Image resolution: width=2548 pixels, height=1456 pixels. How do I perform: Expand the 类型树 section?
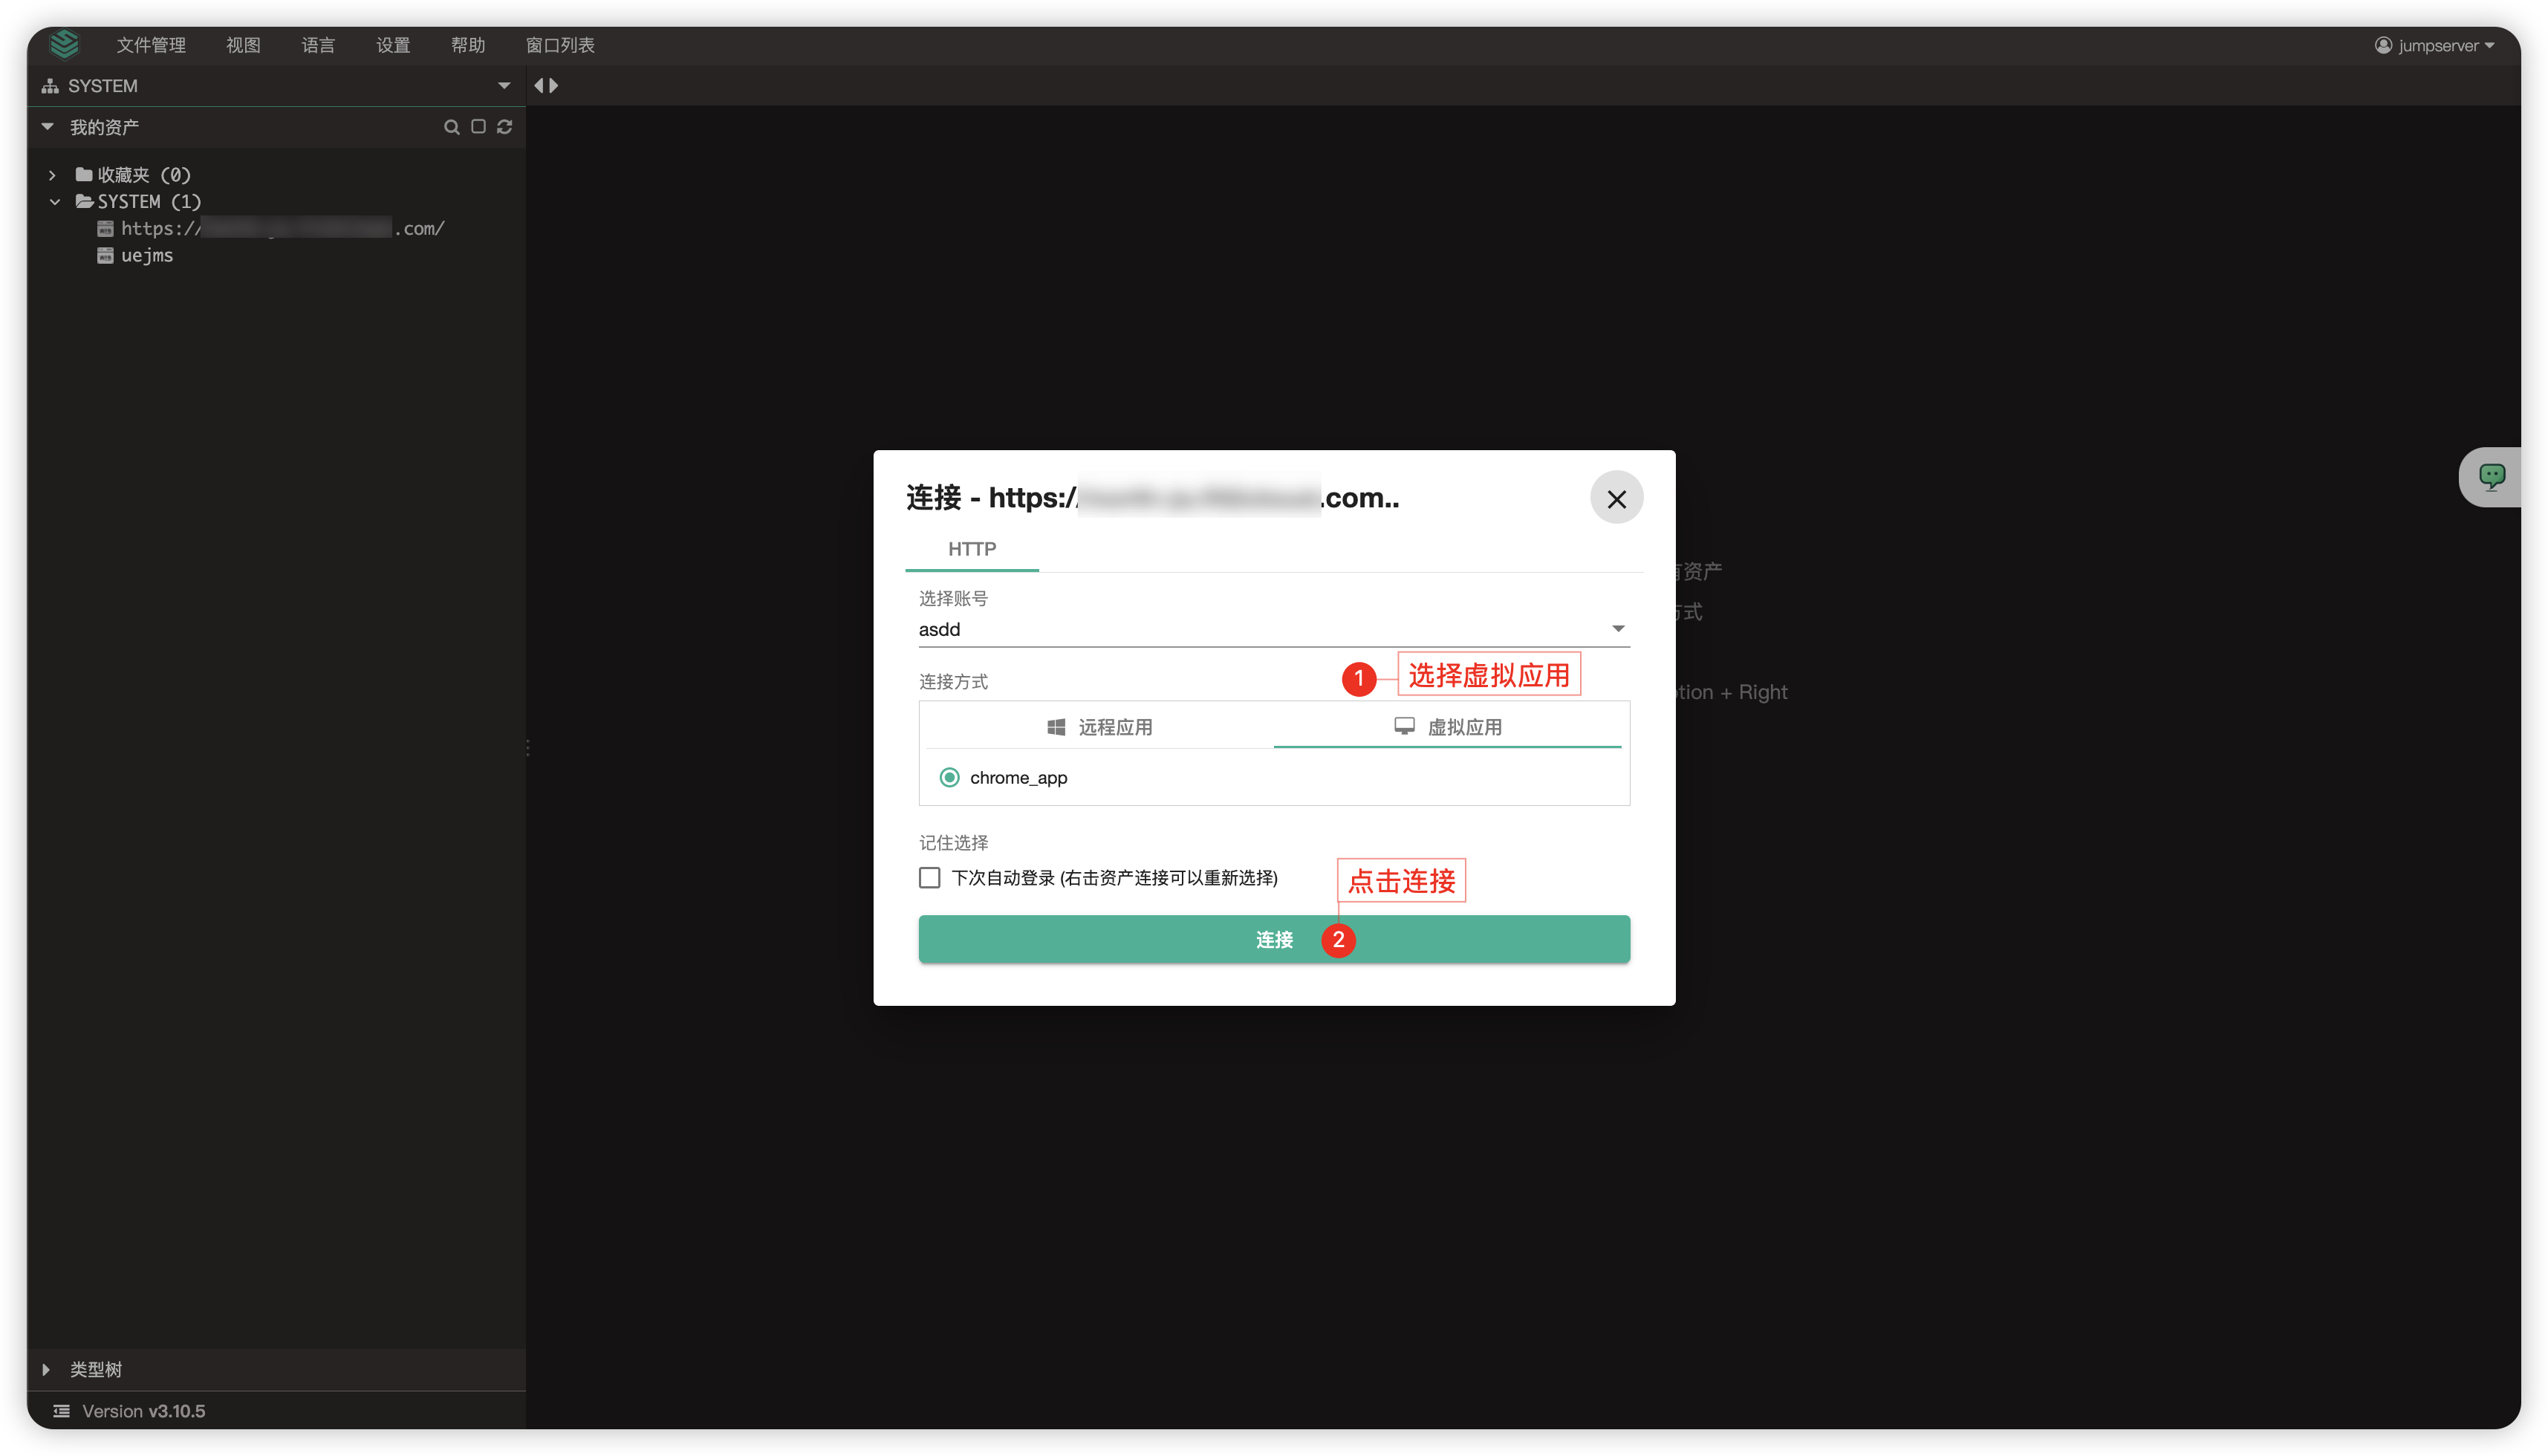(x=46, y=1369)
